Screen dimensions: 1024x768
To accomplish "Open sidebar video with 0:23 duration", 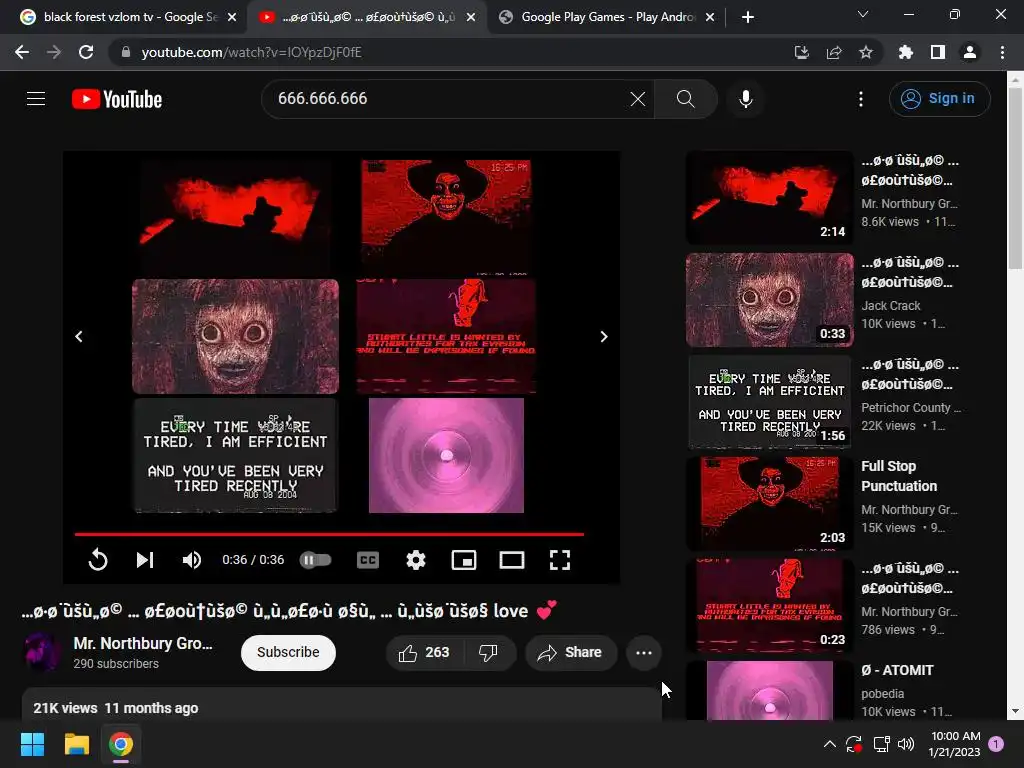I will pyautogui.click(x=769, y=605).
